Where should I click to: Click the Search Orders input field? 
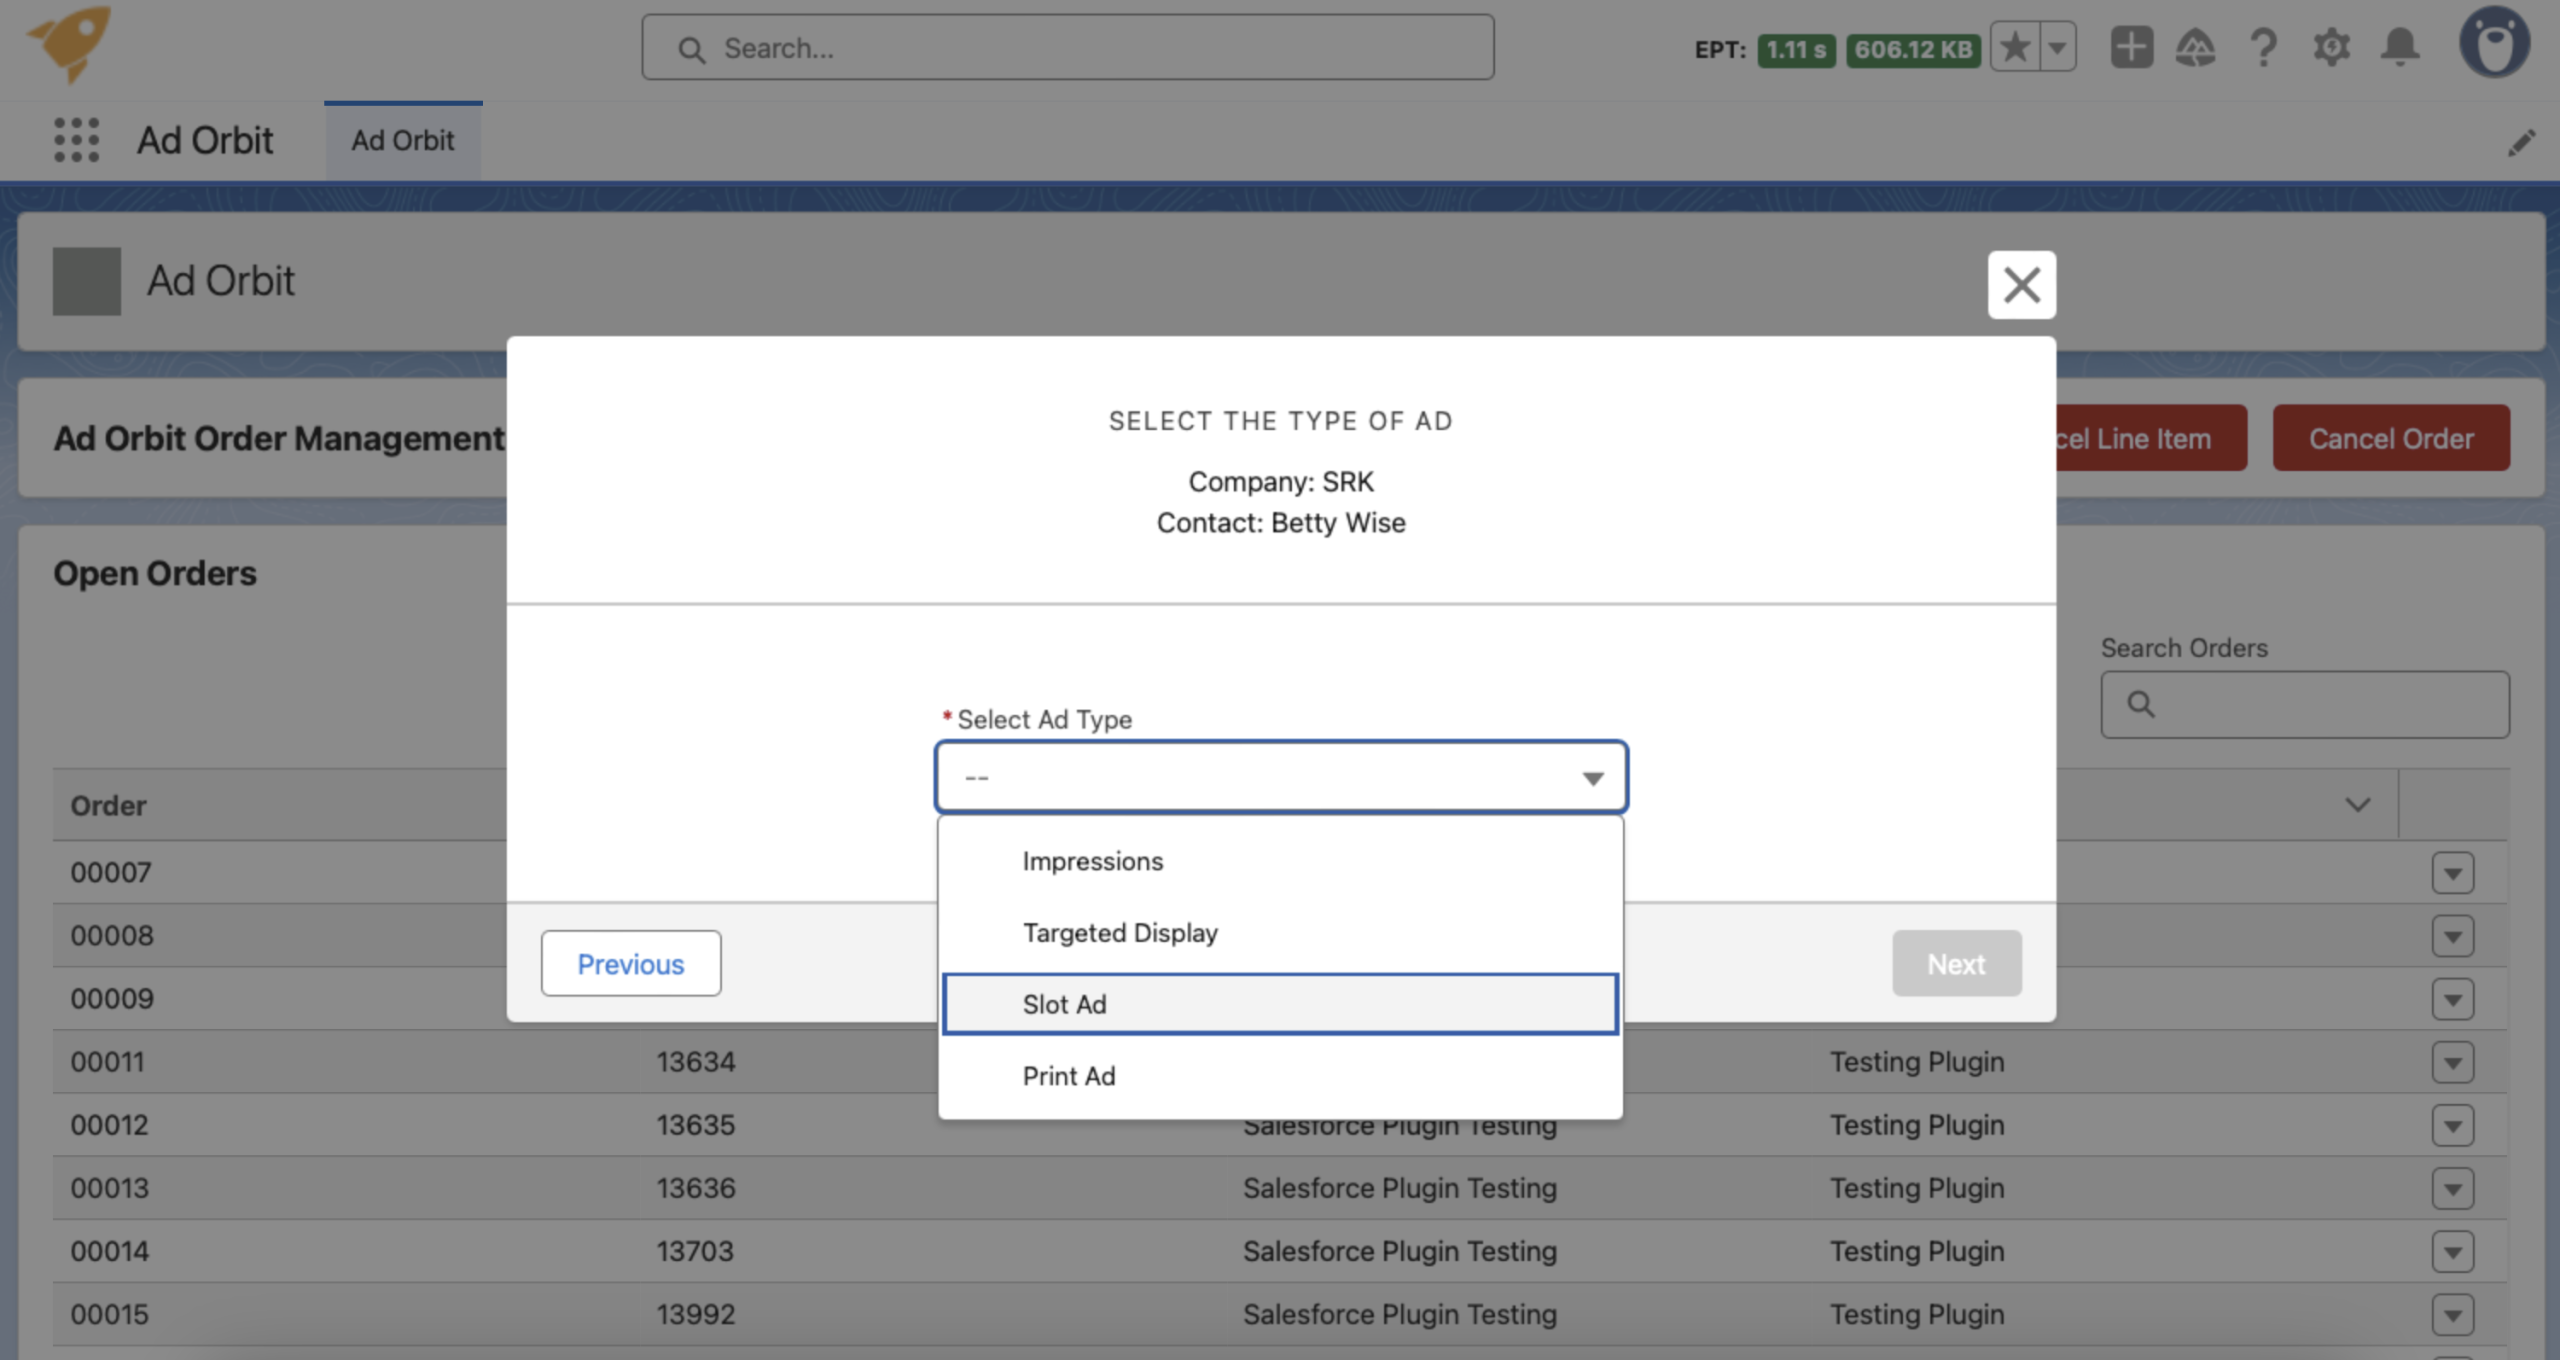[x=2305, y=705]
